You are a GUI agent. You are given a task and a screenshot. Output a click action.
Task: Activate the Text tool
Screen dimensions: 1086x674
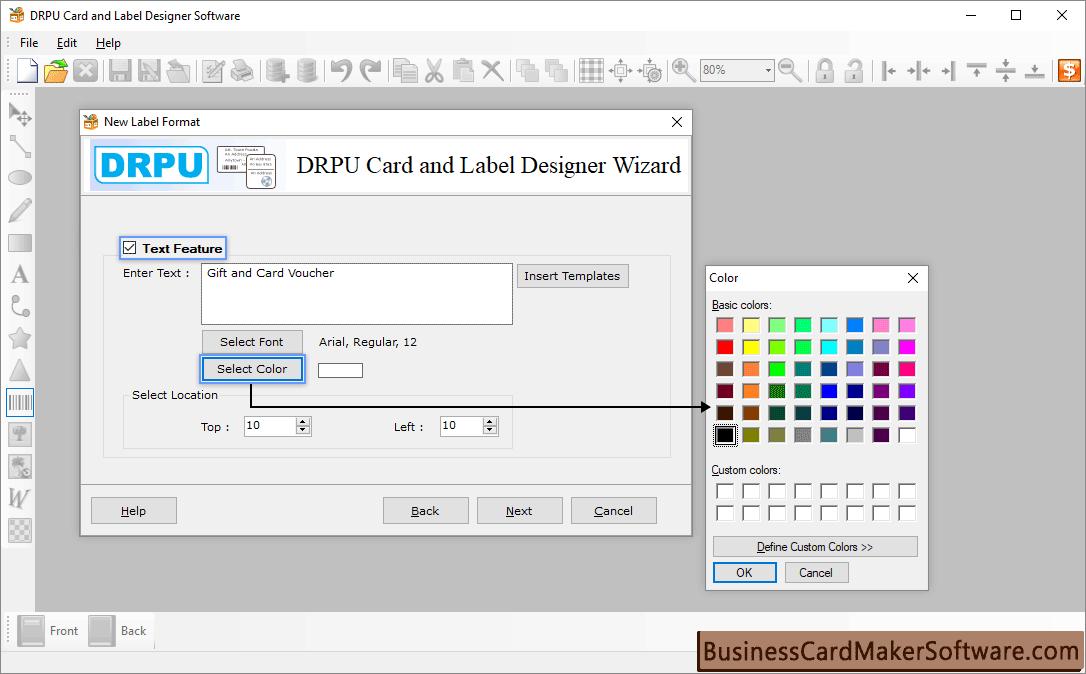click(20, 274)
